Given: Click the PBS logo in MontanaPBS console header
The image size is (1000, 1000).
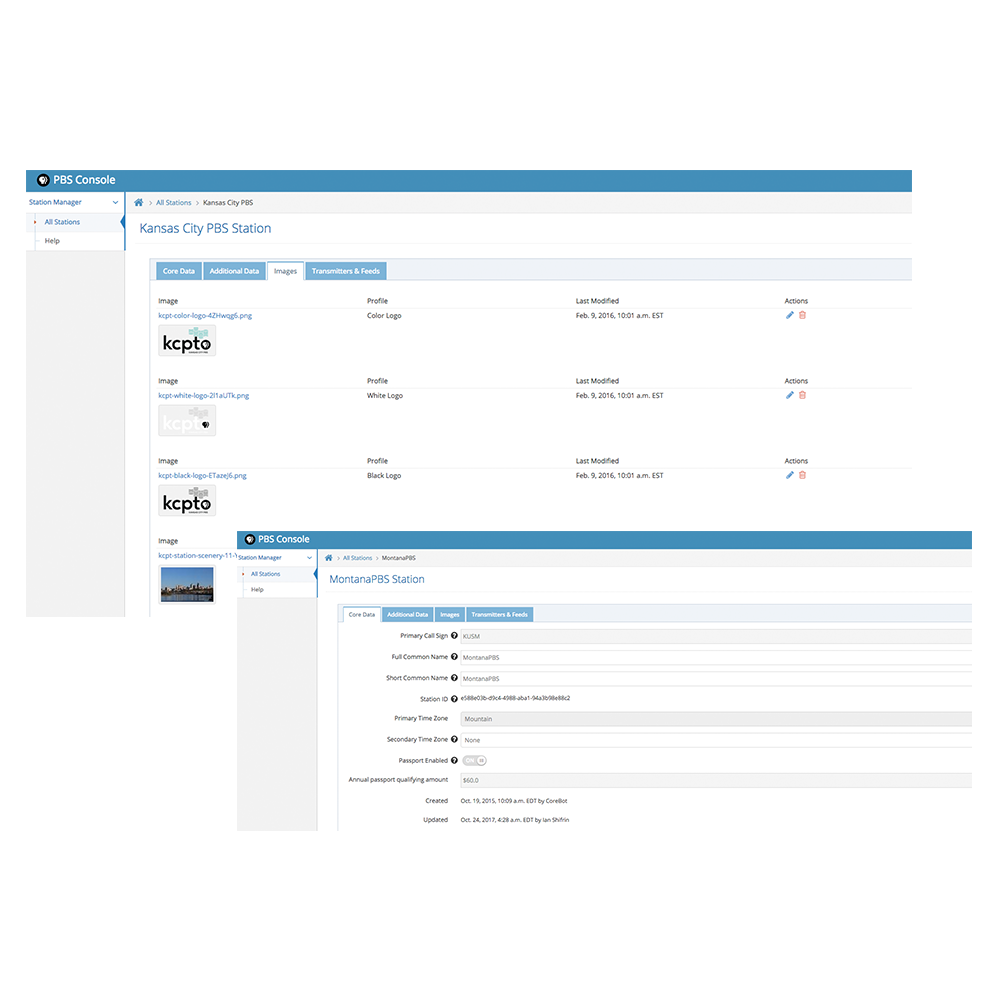Looking at the screenshot, I should click(250, 540).
